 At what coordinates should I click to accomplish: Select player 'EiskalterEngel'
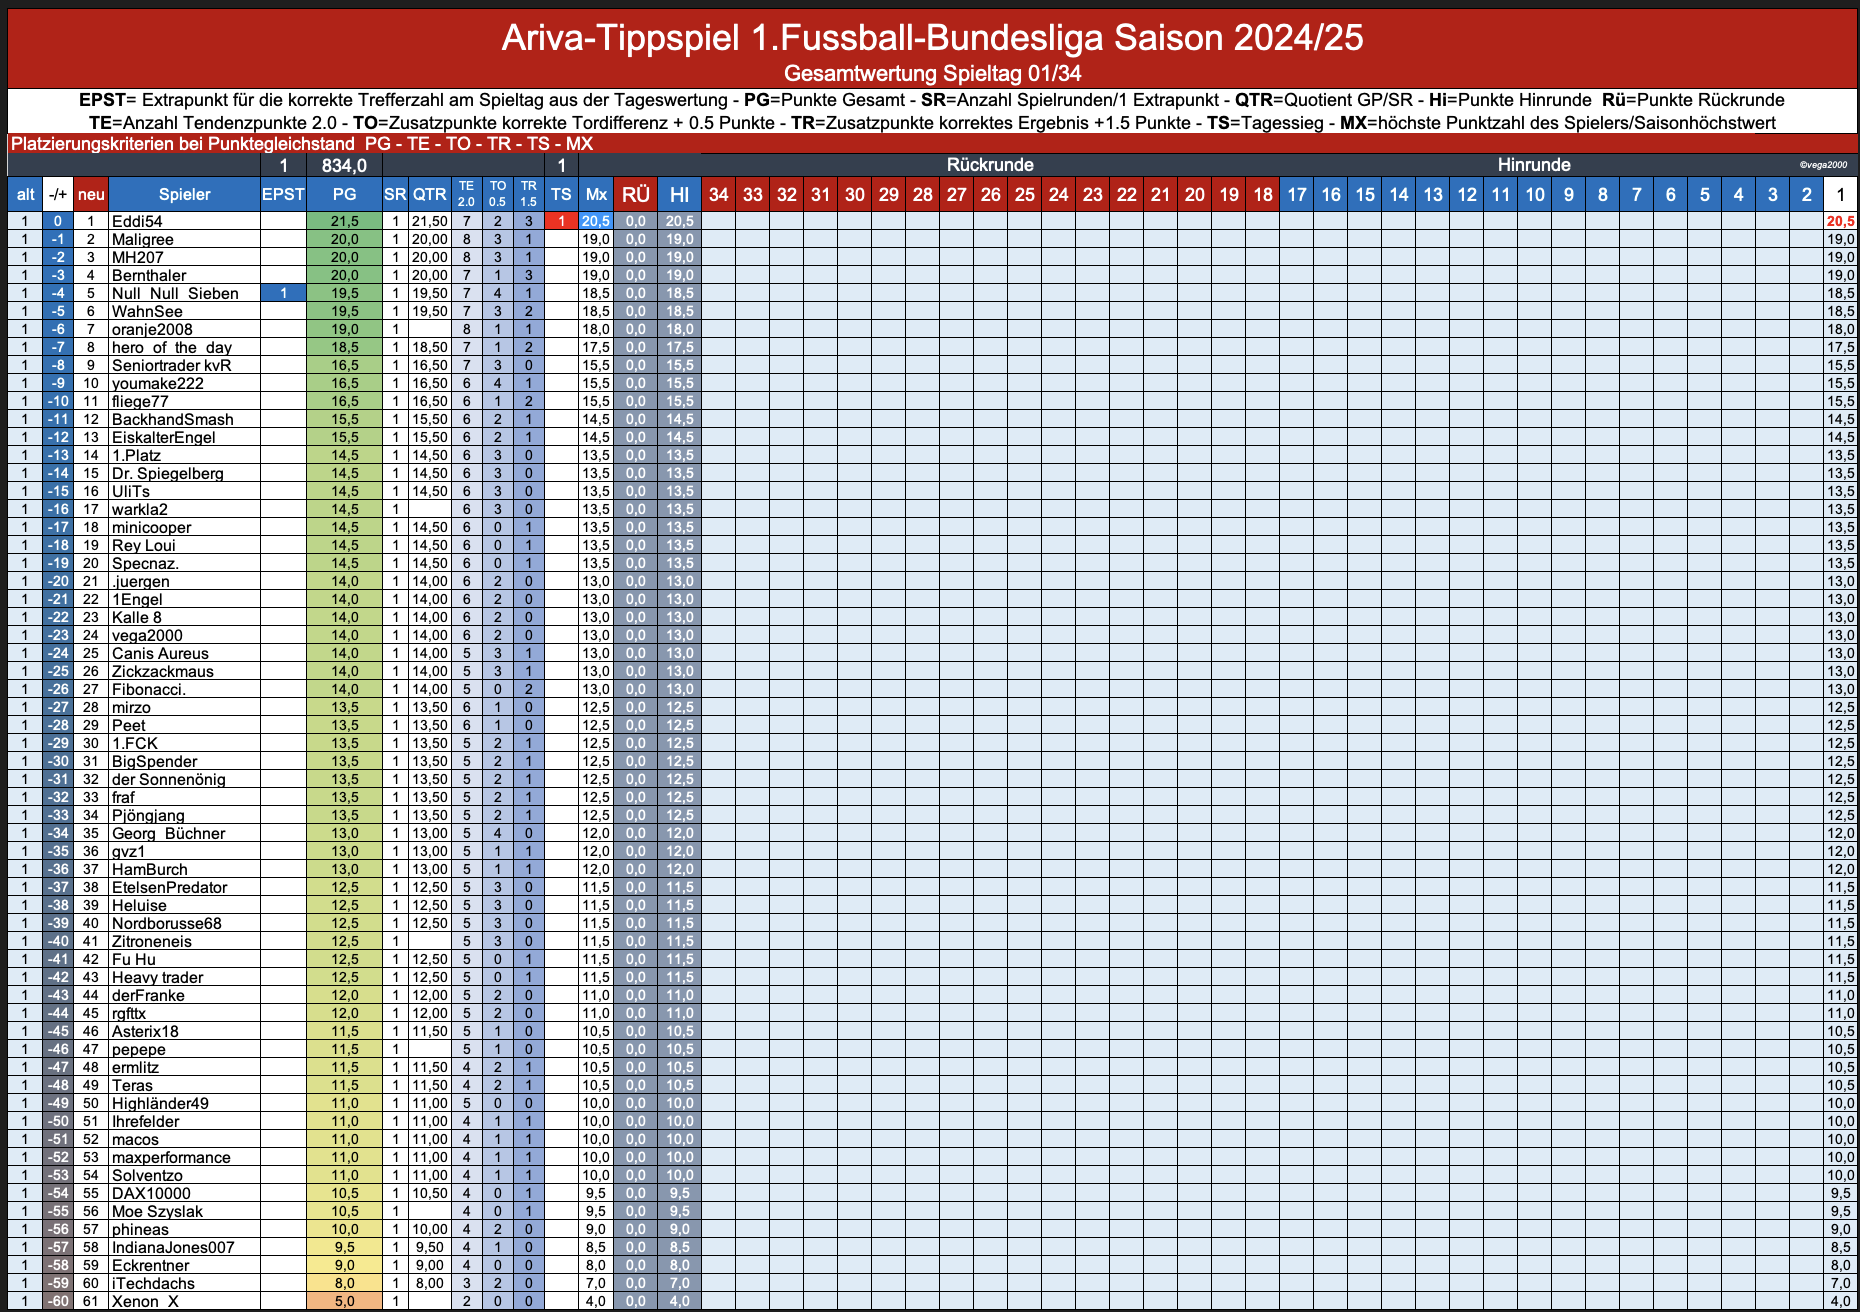(x=163, y=437)
